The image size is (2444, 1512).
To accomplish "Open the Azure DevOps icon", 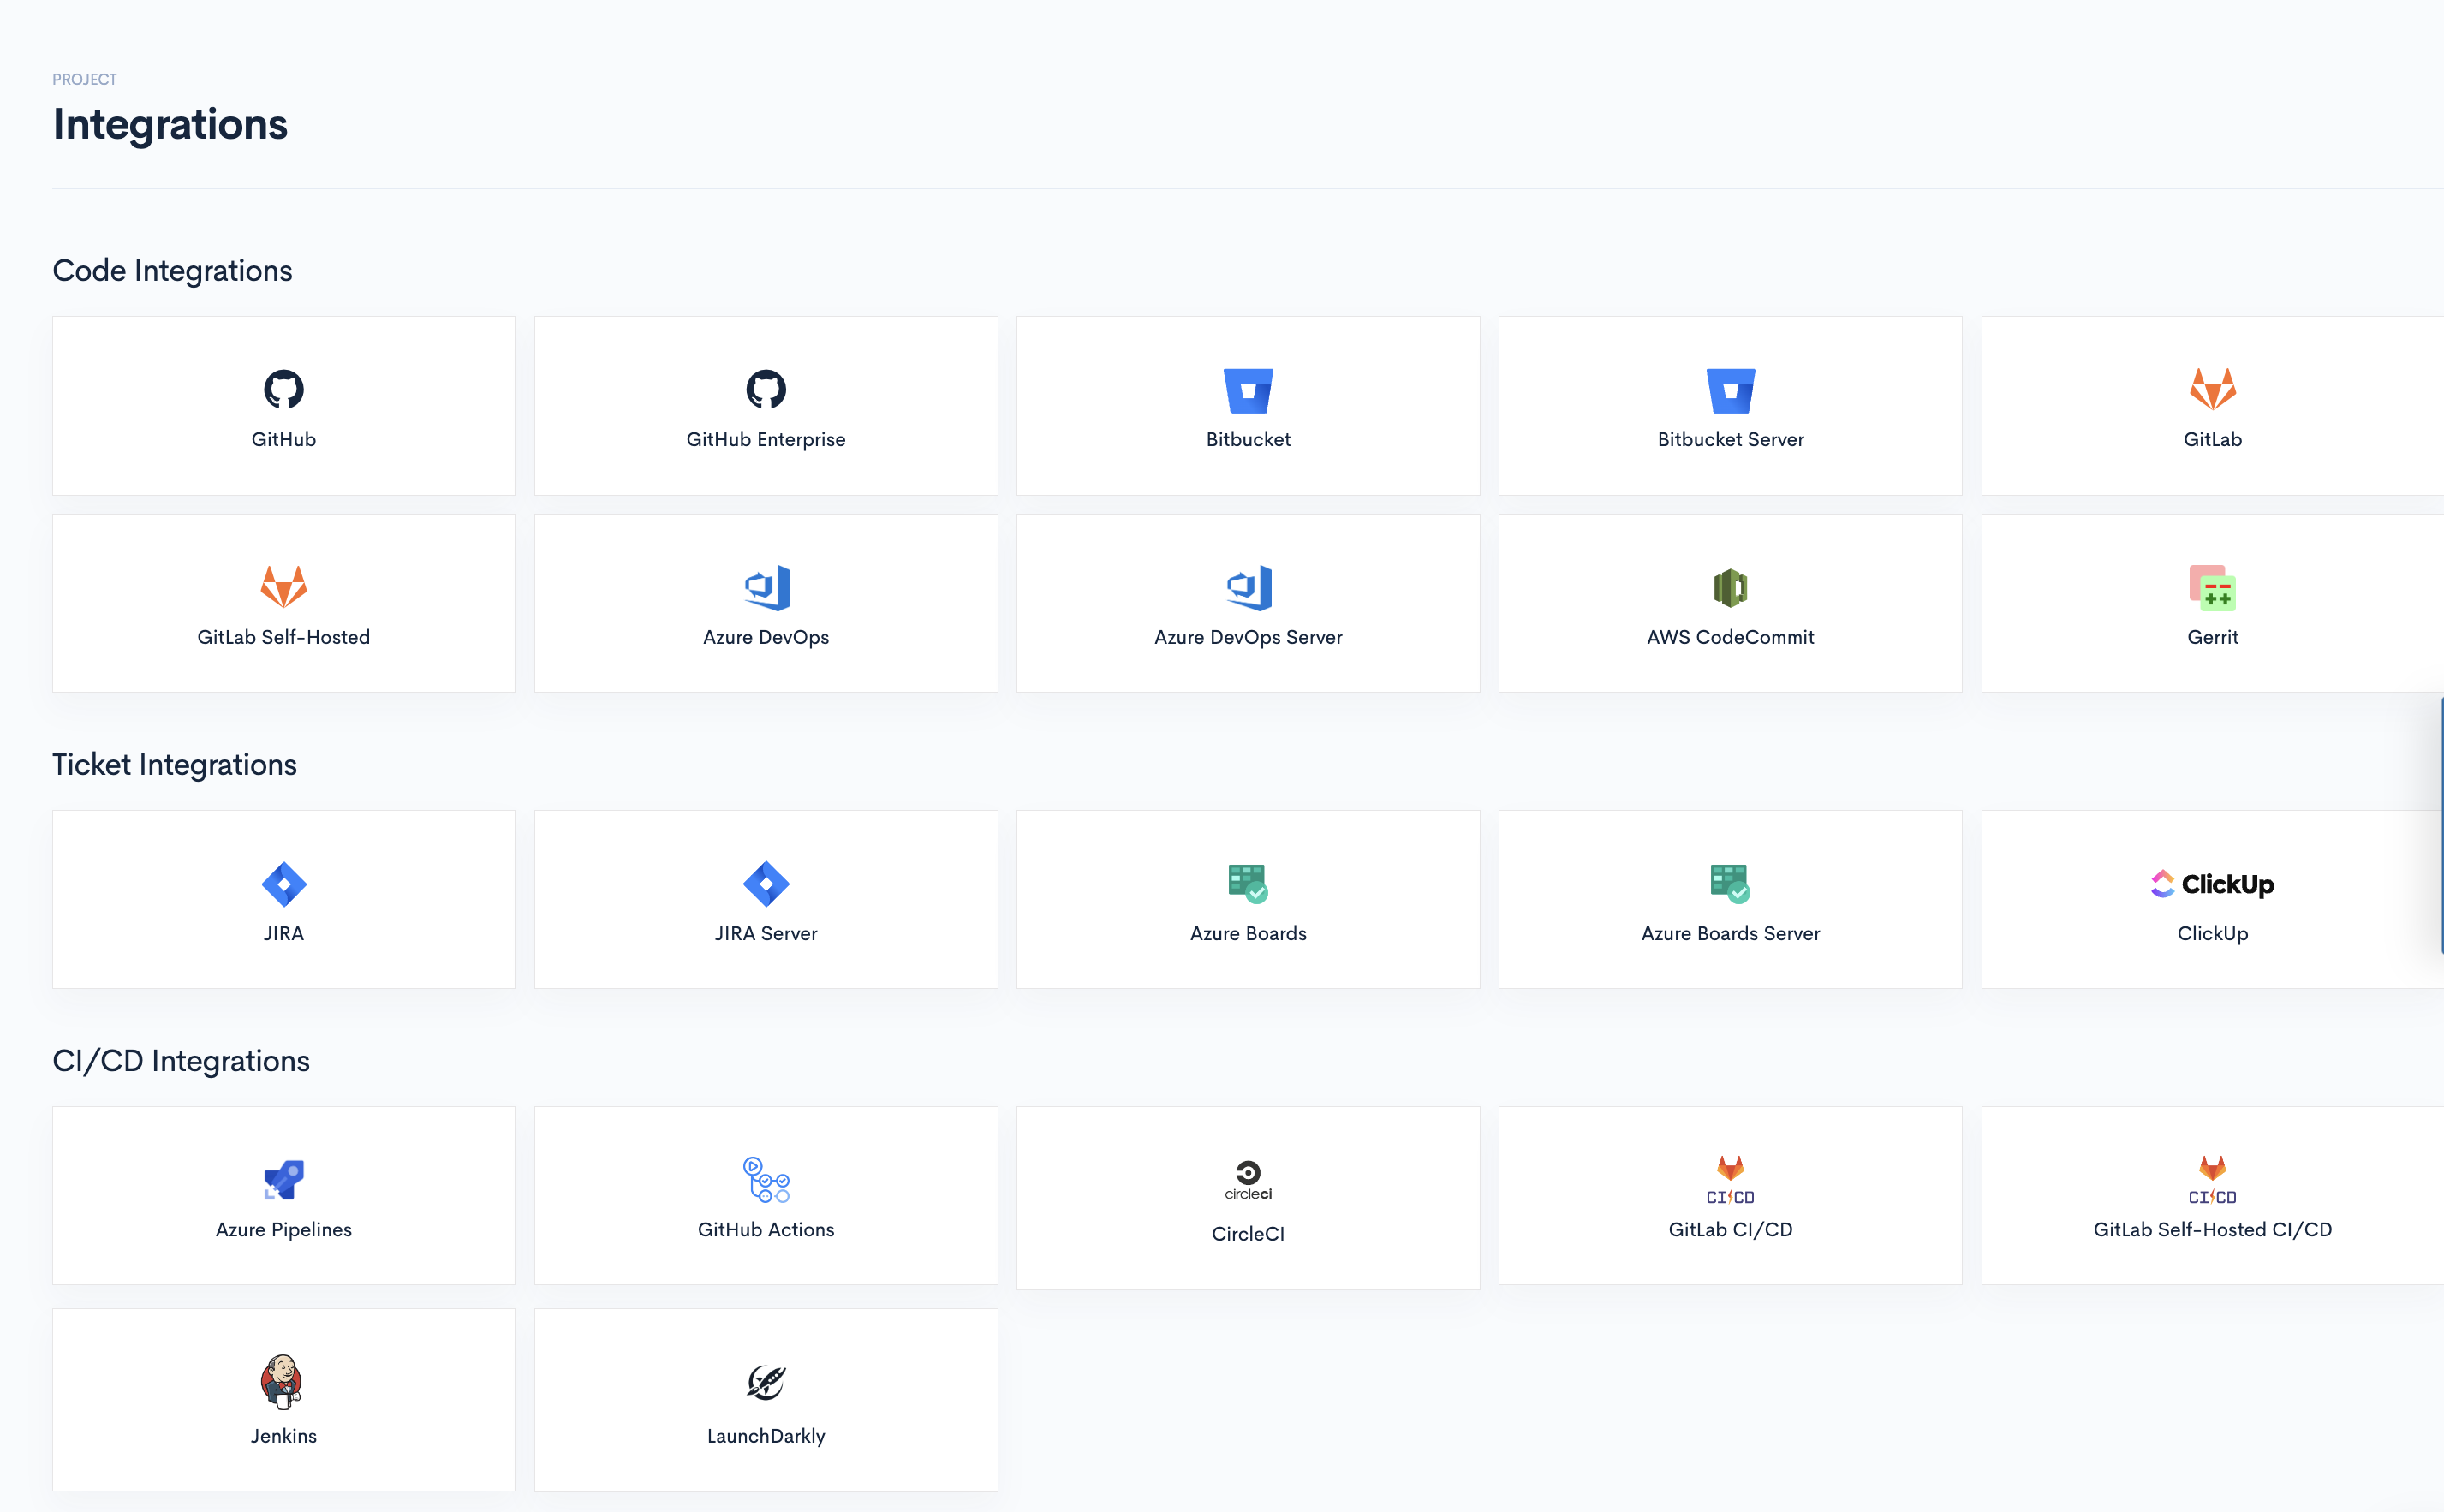I will coord(766,587).
